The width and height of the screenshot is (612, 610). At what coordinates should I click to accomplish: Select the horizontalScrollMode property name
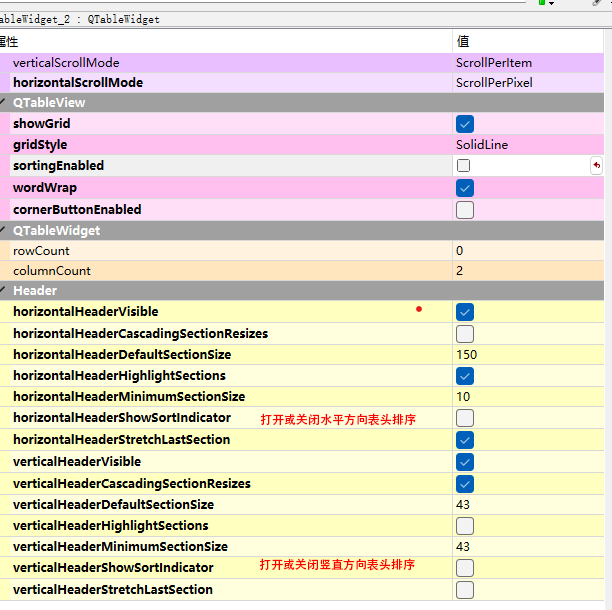pos(78,83)
